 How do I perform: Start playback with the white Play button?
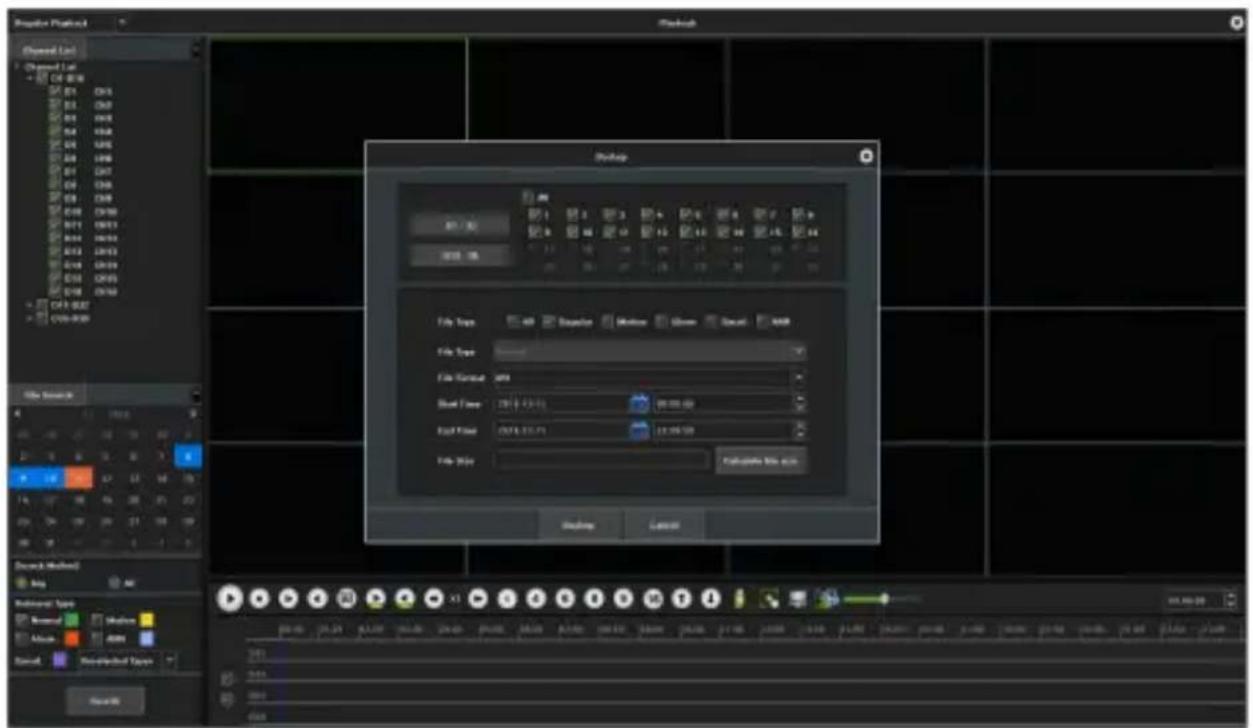[x=230, y=598]
